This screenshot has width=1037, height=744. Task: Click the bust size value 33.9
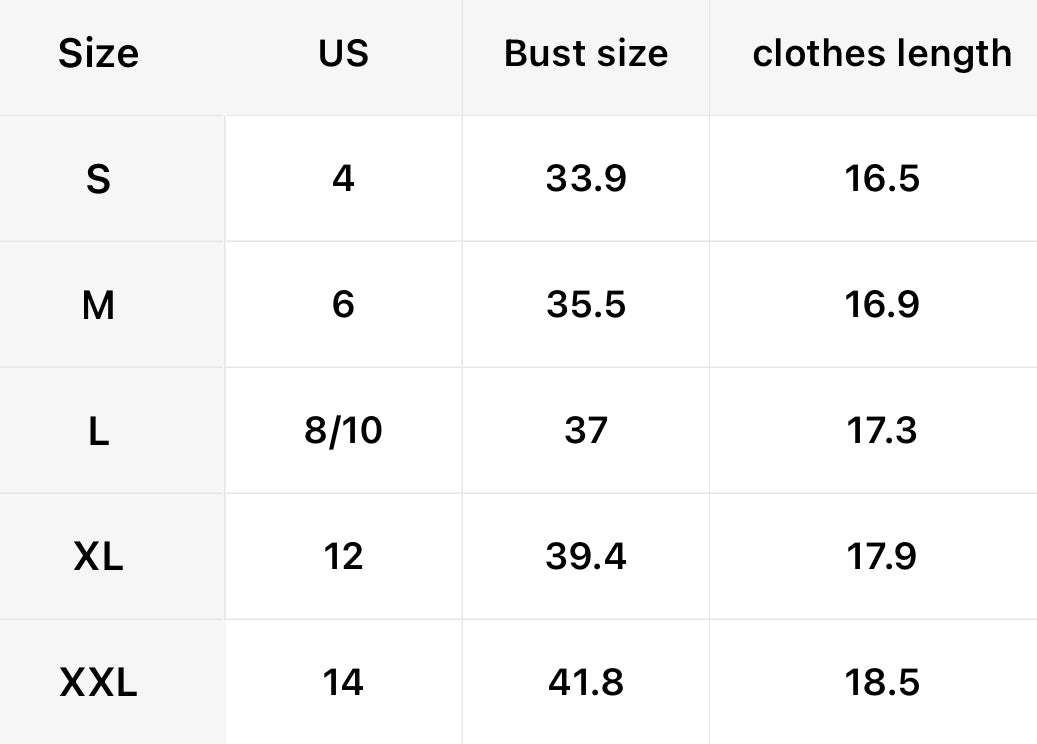[585, 180]
